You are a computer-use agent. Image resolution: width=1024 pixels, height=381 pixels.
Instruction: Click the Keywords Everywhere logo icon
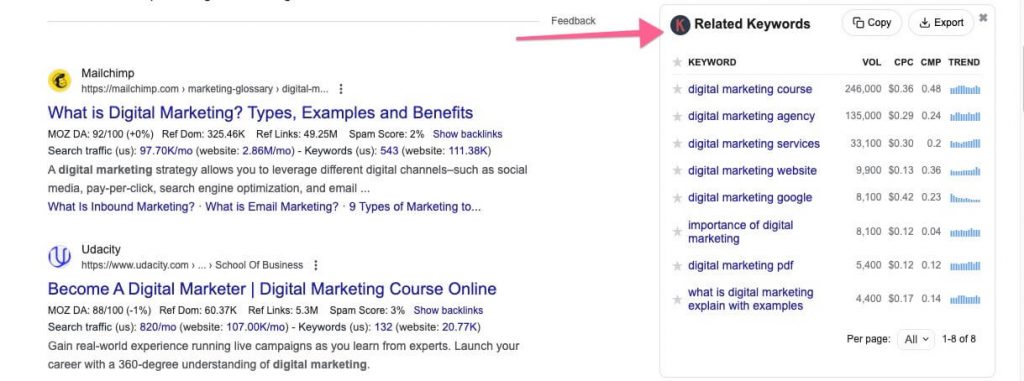(680, 25)
